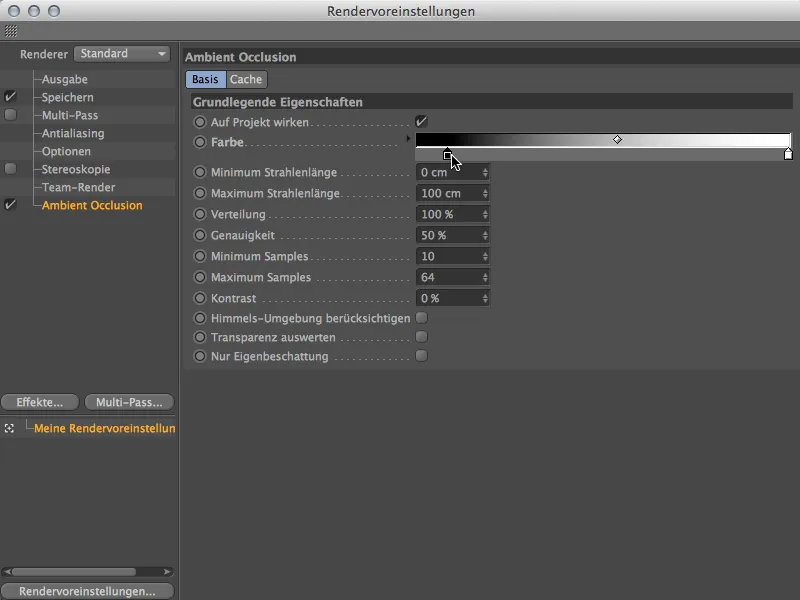
Task: Switch to the Basis tab
Action: tap(204, 79)
